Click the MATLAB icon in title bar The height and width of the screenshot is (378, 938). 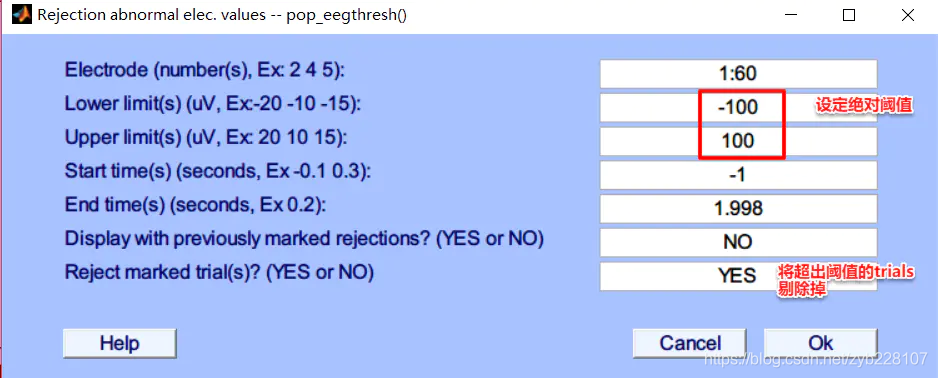pyautogui.click(x=22, y=15)
